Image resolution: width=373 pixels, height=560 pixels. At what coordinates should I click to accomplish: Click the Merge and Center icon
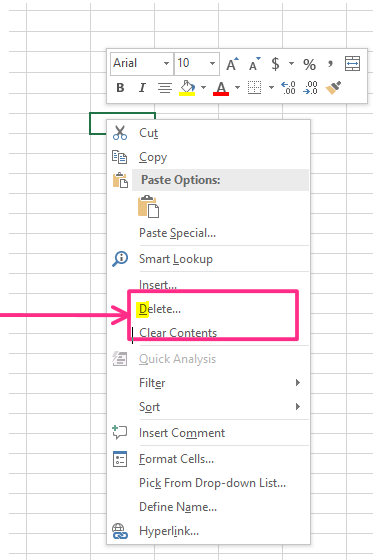(x=352, y=64)
